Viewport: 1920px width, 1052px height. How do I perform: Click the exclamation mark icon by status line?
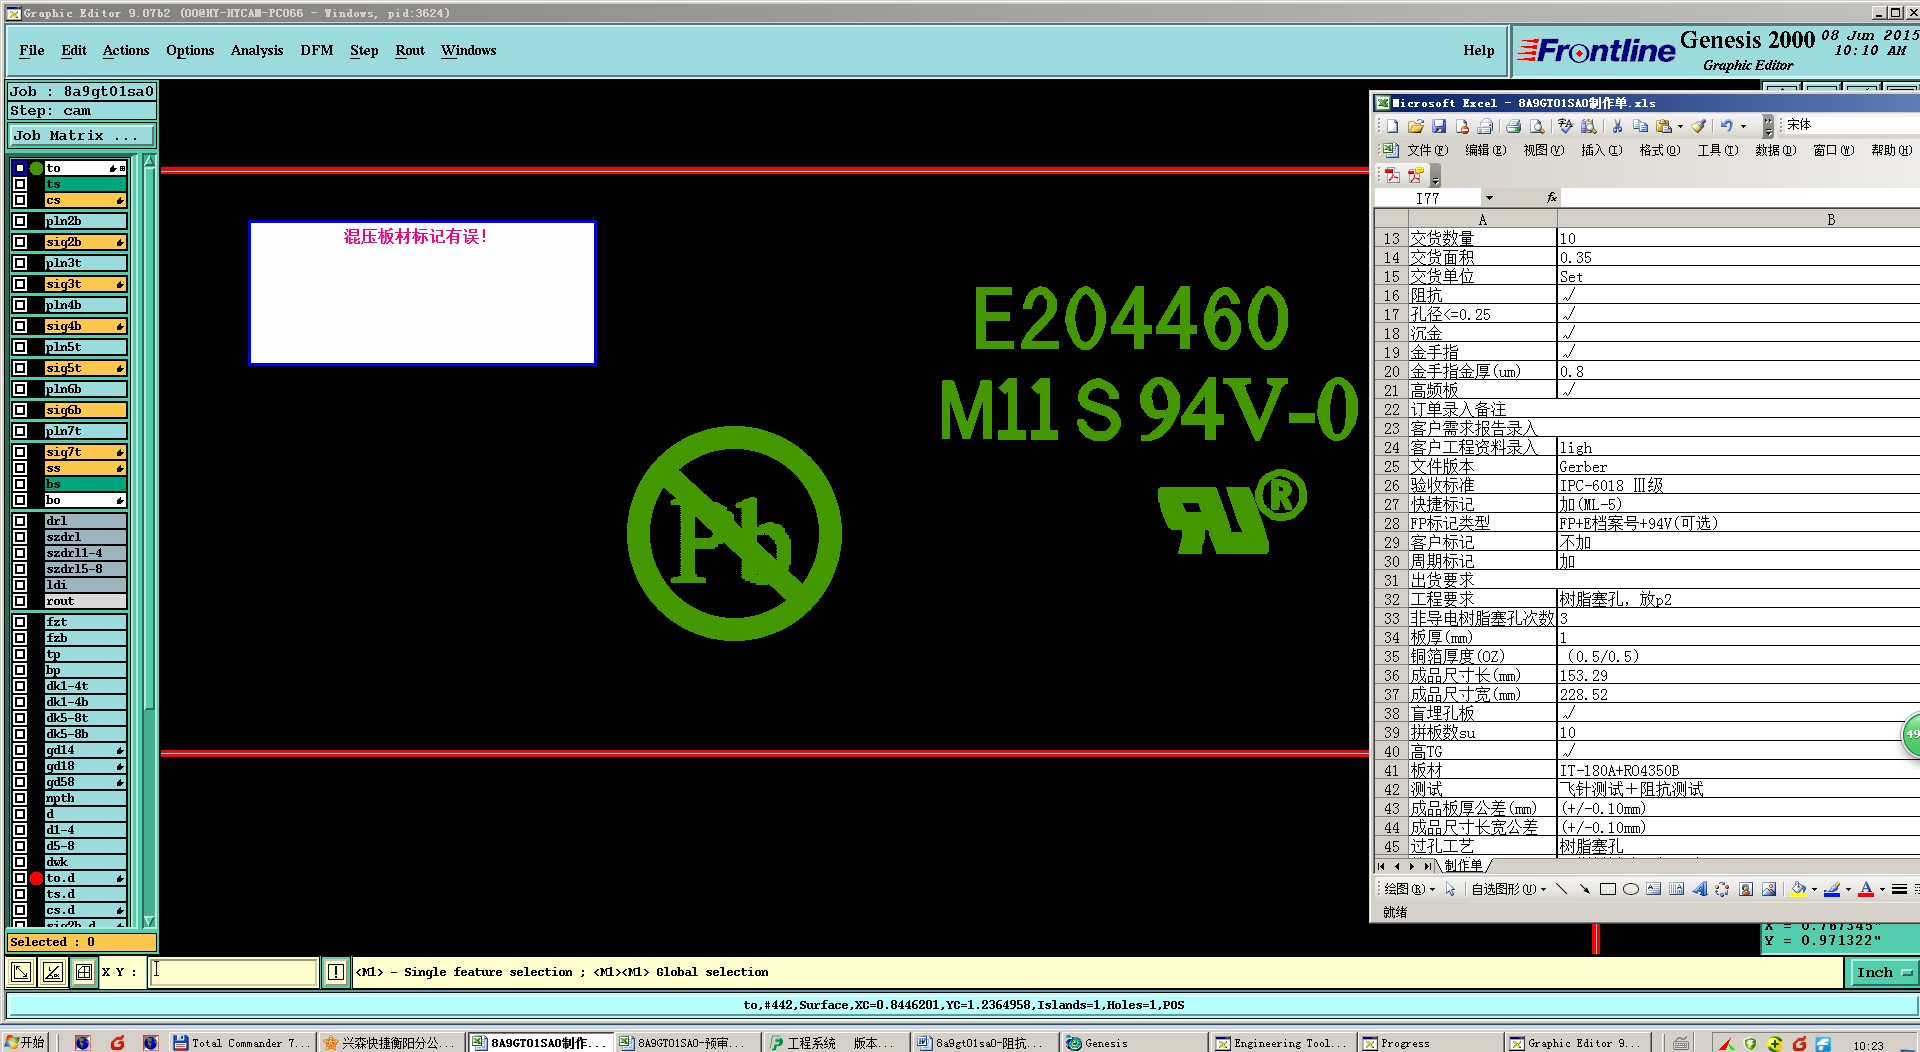336,972
